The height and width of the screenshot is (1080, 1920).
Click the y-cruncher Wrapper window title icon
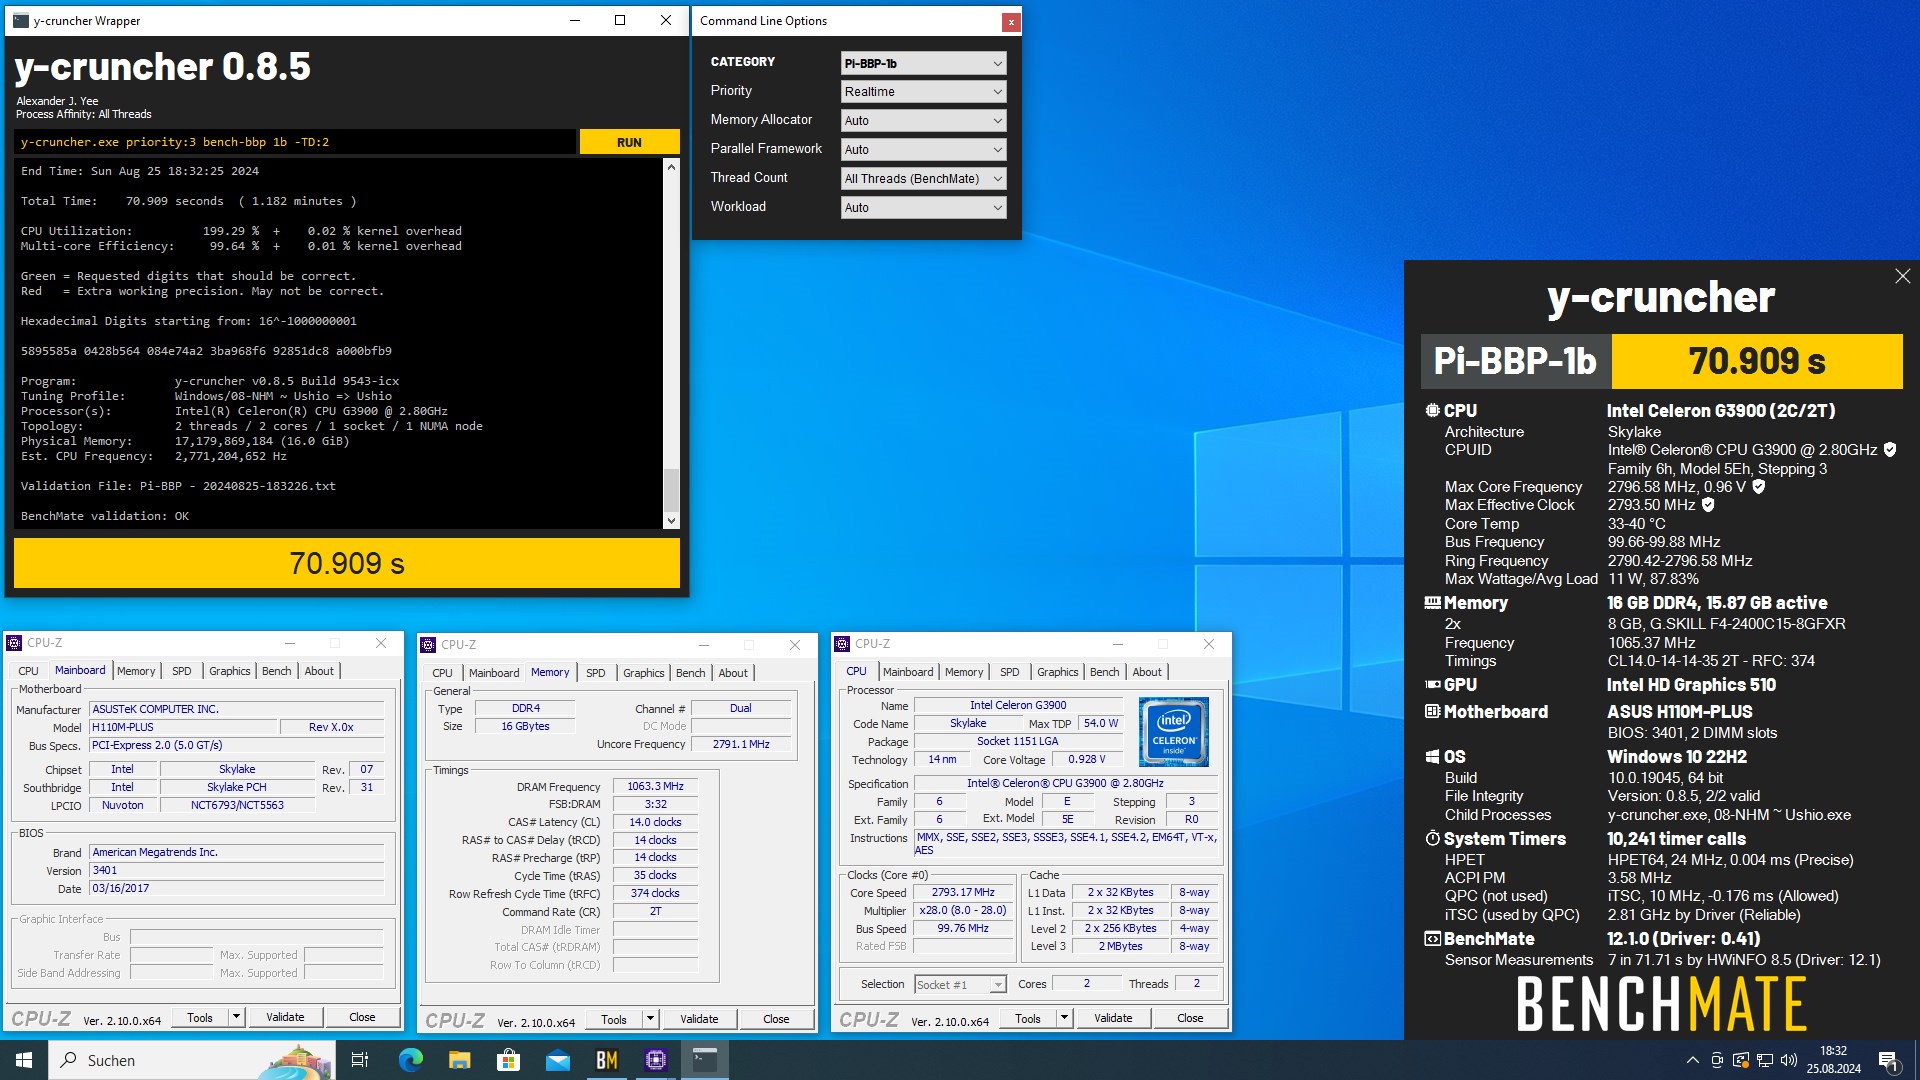pyautogui.click(x=20, y=20)
